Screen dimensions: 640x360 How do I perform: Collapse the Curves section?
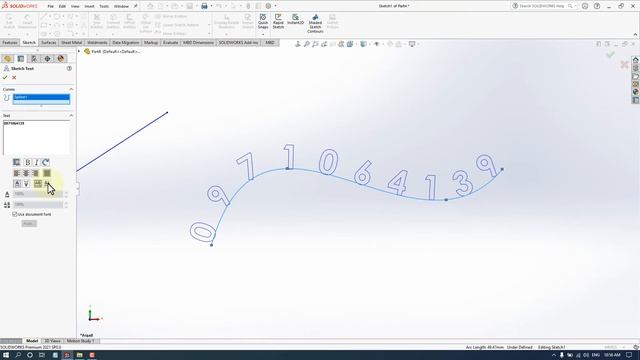coord(71,89)
